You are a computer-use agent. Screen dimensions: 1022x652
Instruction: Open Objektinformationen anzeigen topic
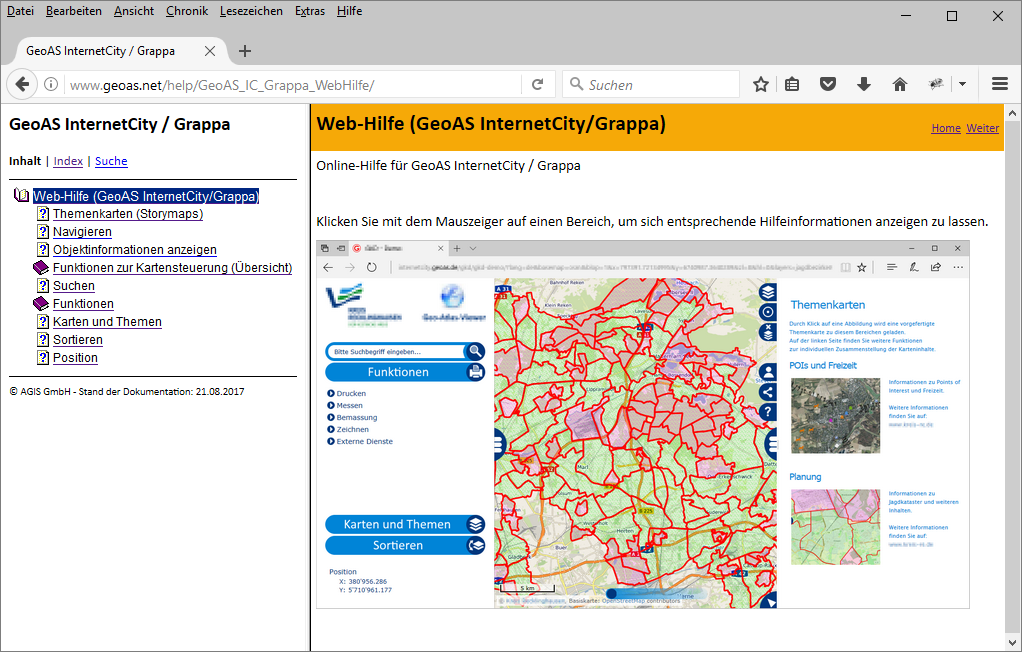[135, 250]
